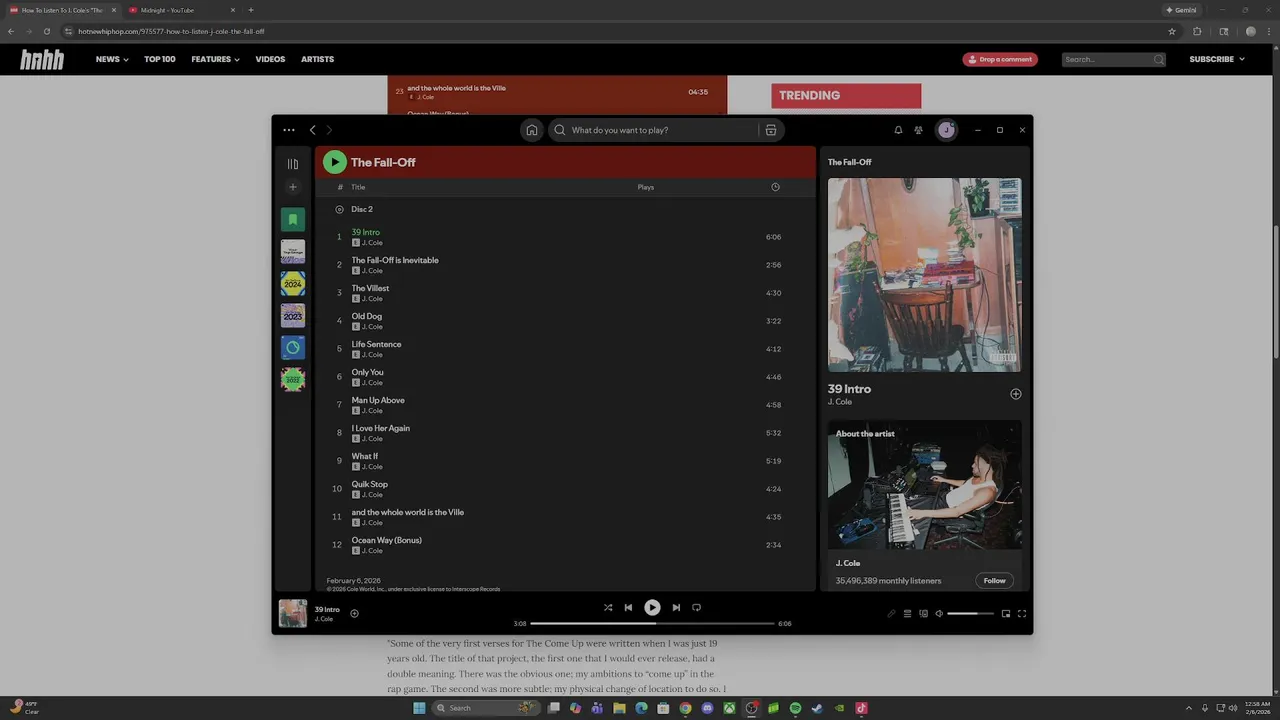Click the now-playing album thumbnail
This screenshot has width=1280, height=720.
[293, 613]
